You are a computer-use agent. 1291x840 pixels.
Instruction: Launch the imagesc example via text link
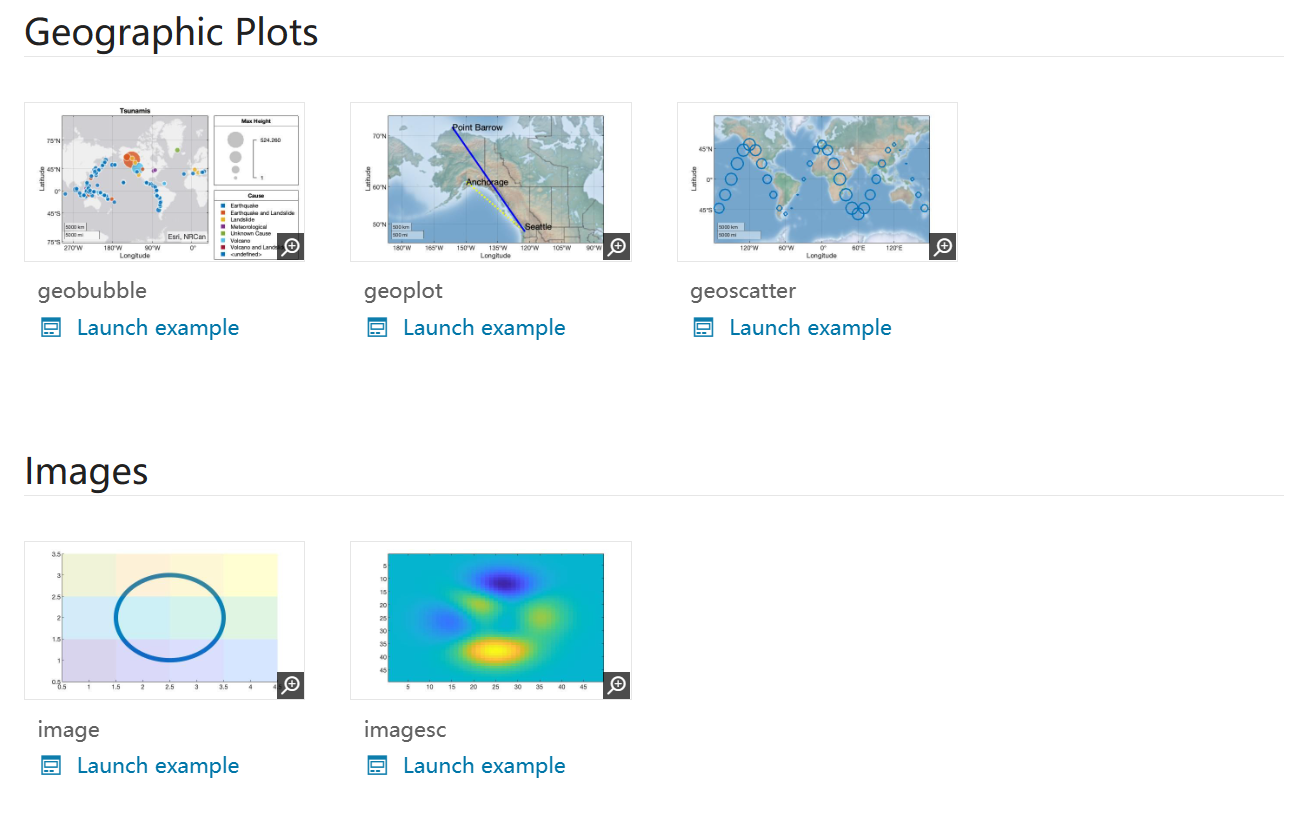click(x=484, y=766)
